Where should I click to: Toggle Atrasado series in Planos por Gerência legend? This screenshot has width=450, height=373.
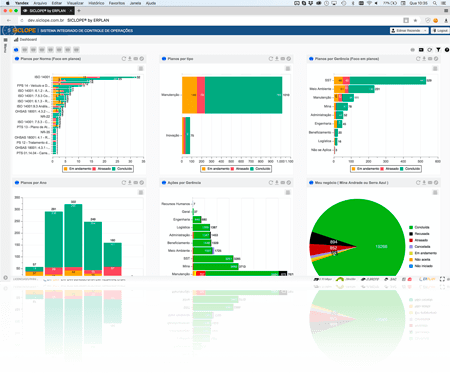click(389, 169)
